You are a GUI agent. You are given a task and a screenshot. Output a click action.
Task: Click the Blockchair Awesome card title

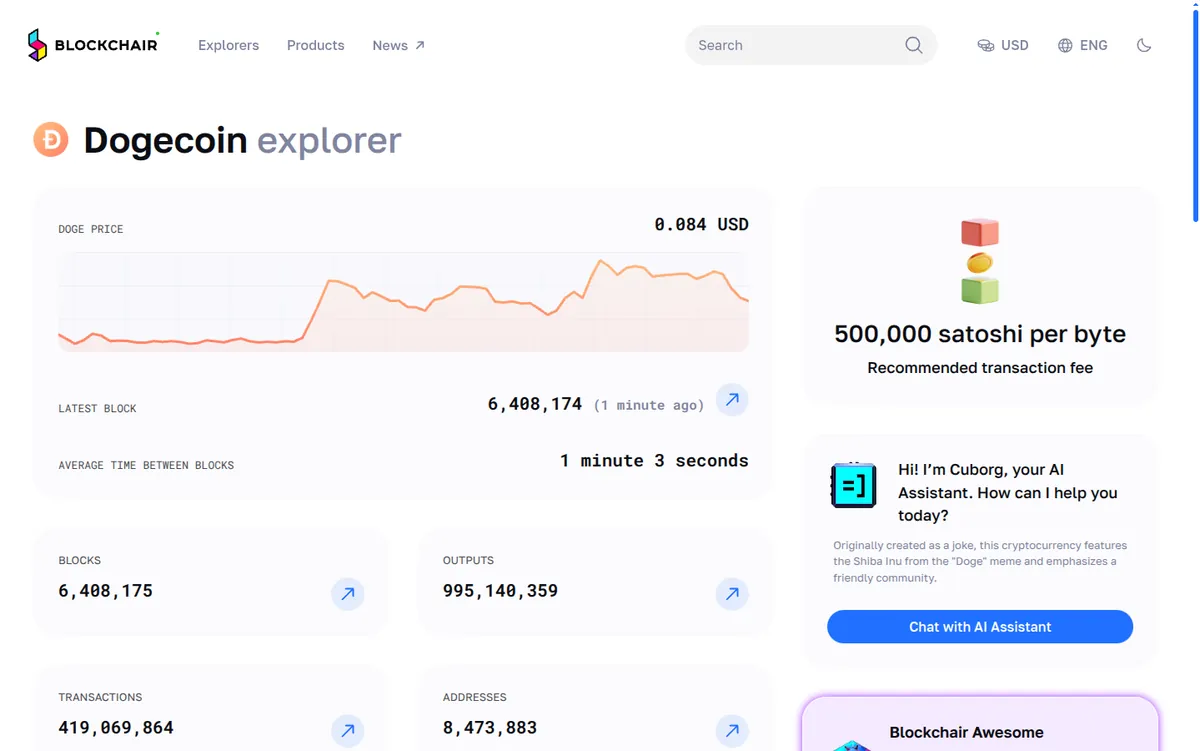(x=966, y=732)
